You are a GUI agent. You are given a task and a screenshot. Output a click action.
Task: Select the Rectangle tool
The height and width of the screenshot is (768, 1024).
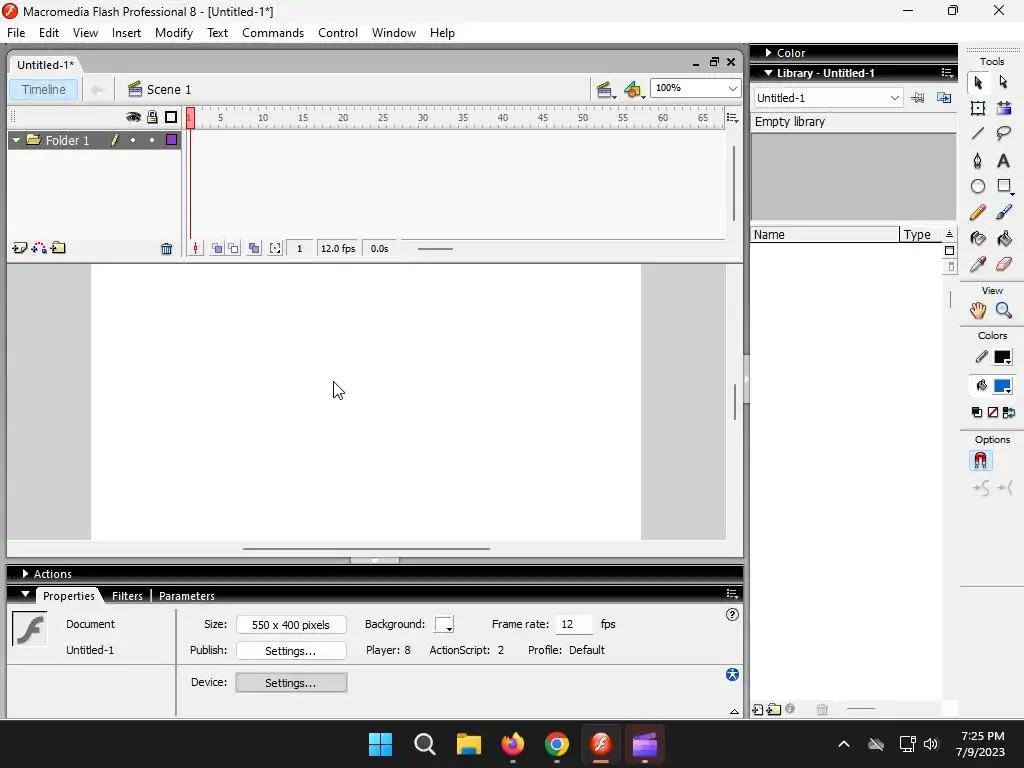[x=1004, y=186]
